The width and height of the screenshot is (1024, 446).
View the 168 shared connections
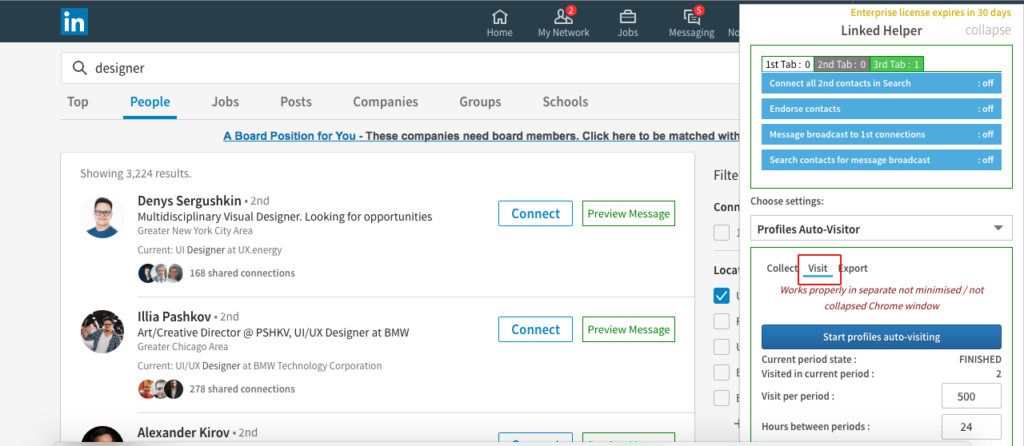pyautogui.click(x=242, y=273)
